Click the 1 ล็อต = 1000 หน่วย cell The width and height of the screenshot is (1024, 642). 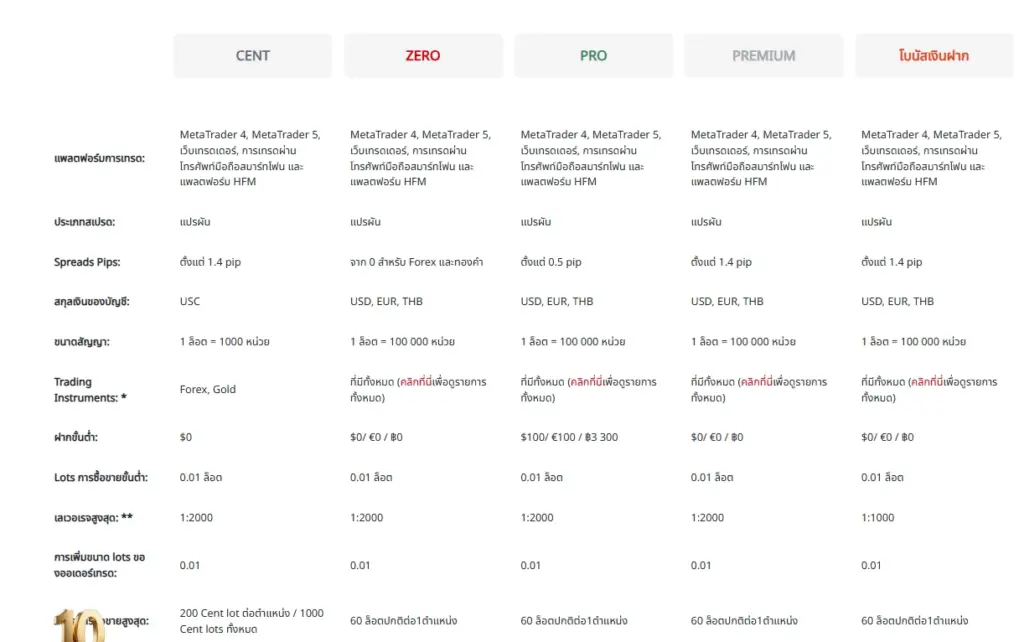[224, 341]
